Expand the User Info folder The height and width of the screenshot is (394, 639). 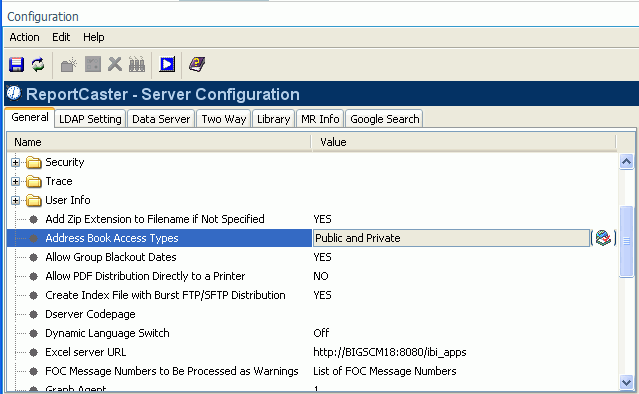[x=15, y=200]
